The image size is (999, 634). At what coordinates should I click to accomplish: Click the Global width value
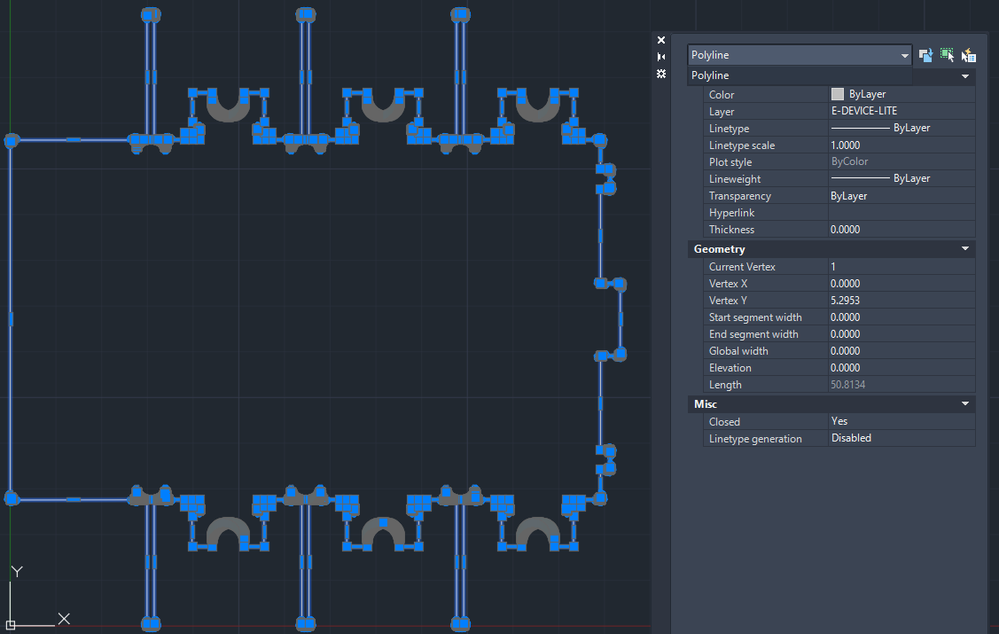pyautogui.click(x=902, y=351)
